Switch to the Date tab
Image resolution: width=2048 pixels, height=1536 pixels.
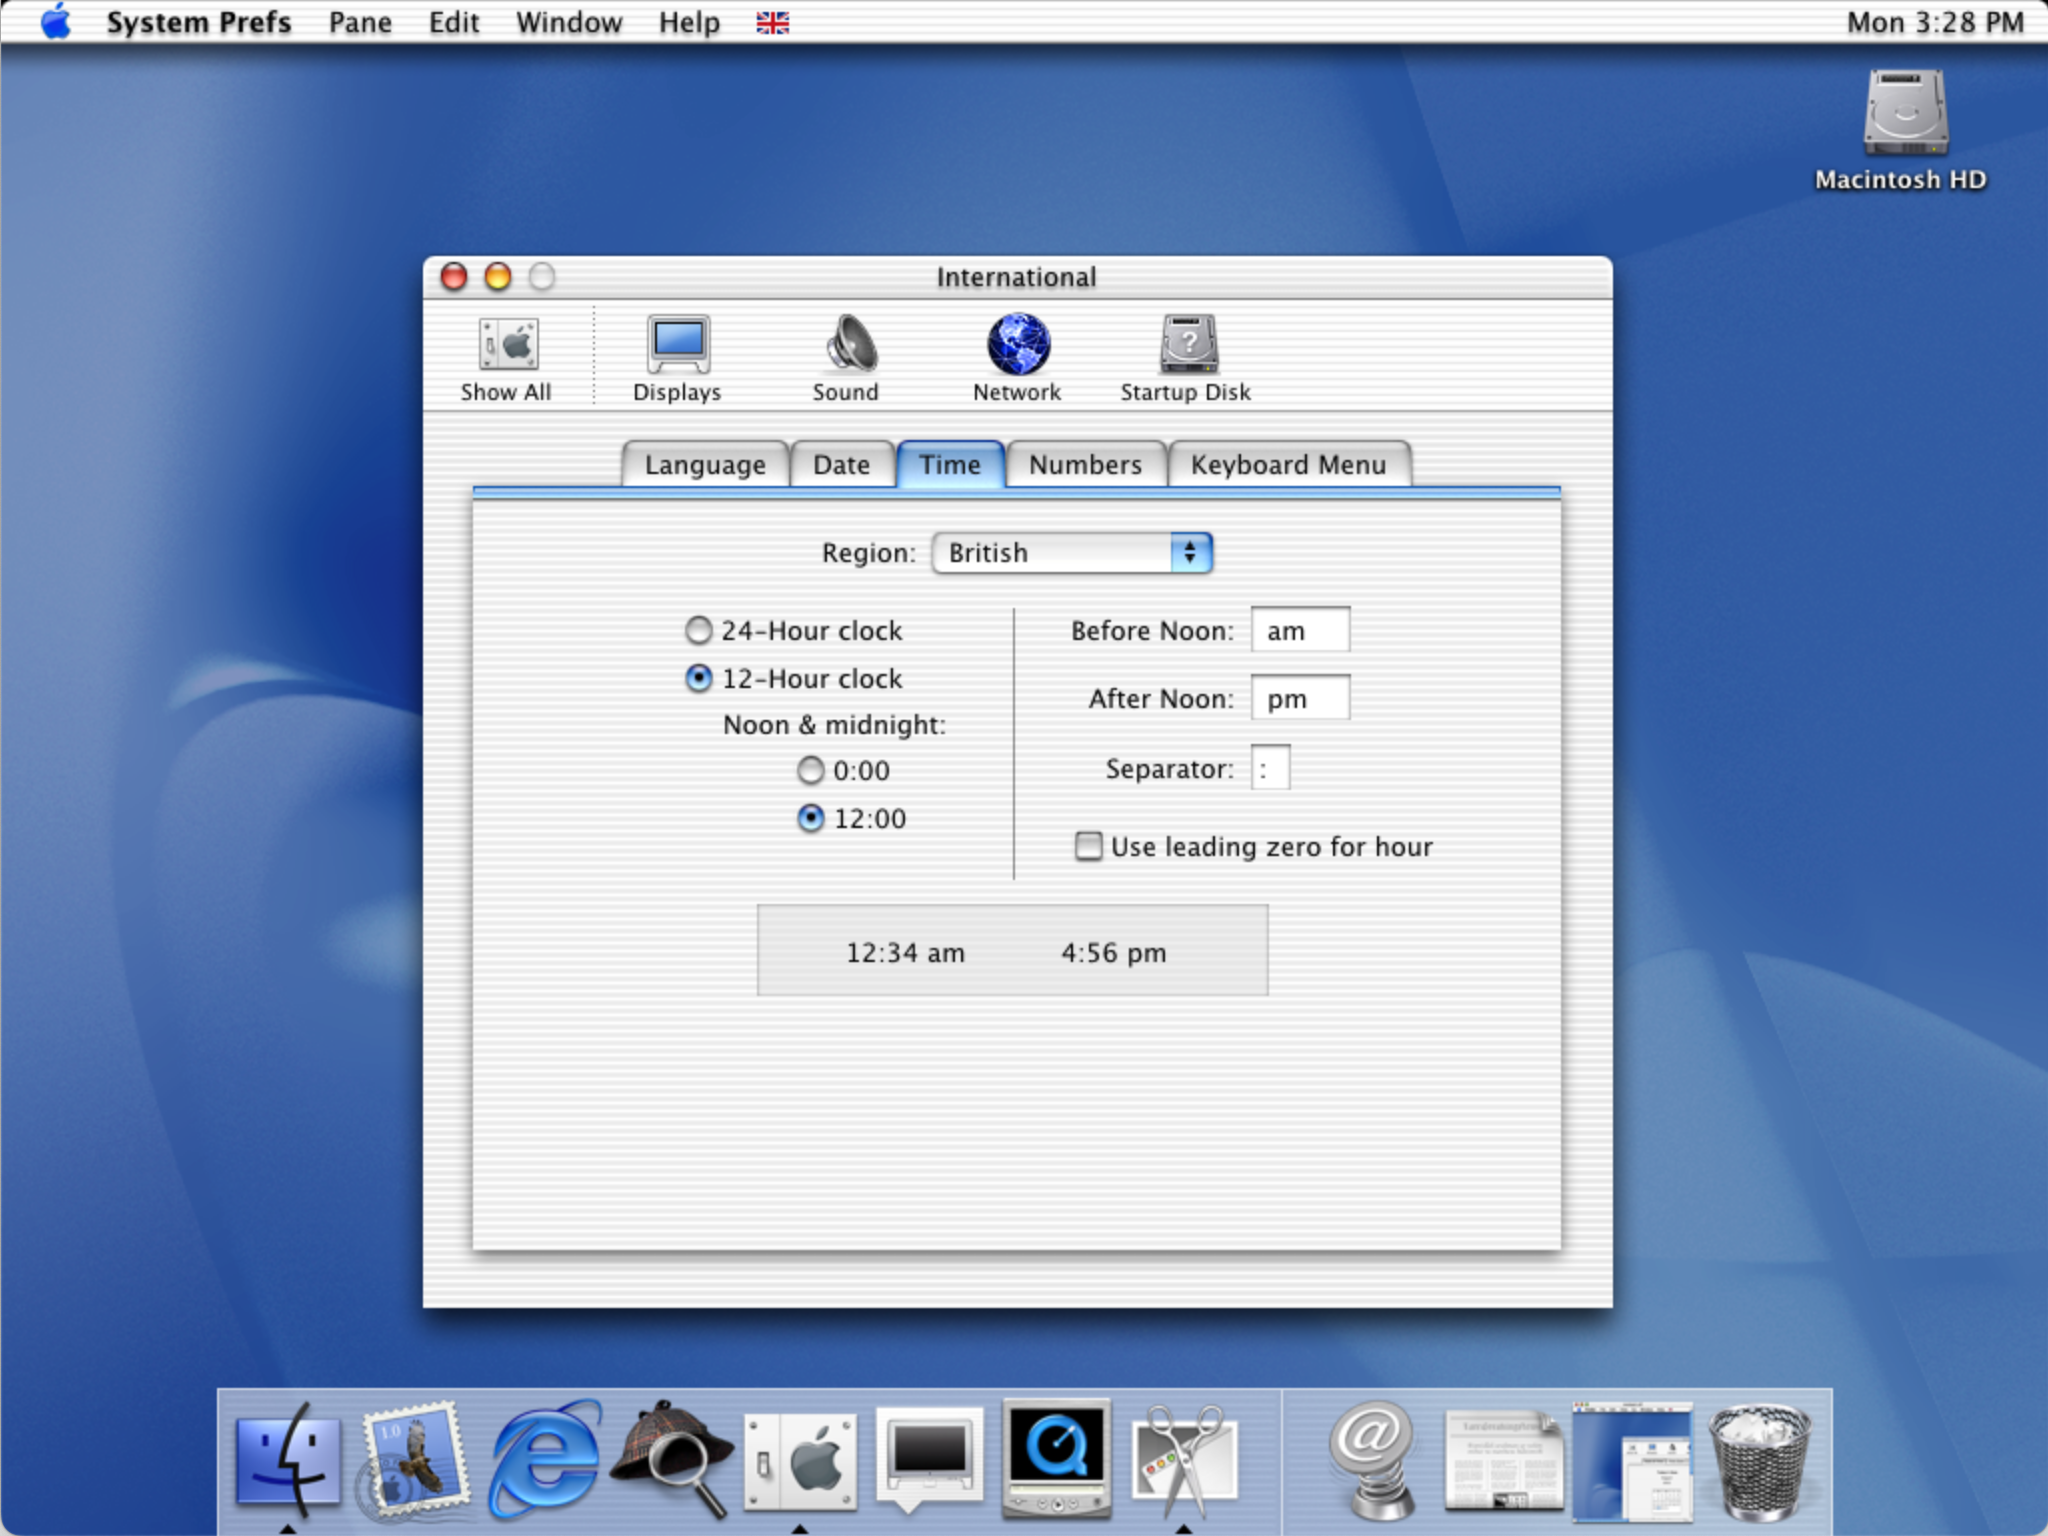pyautogui.click(x=842, y=465)
